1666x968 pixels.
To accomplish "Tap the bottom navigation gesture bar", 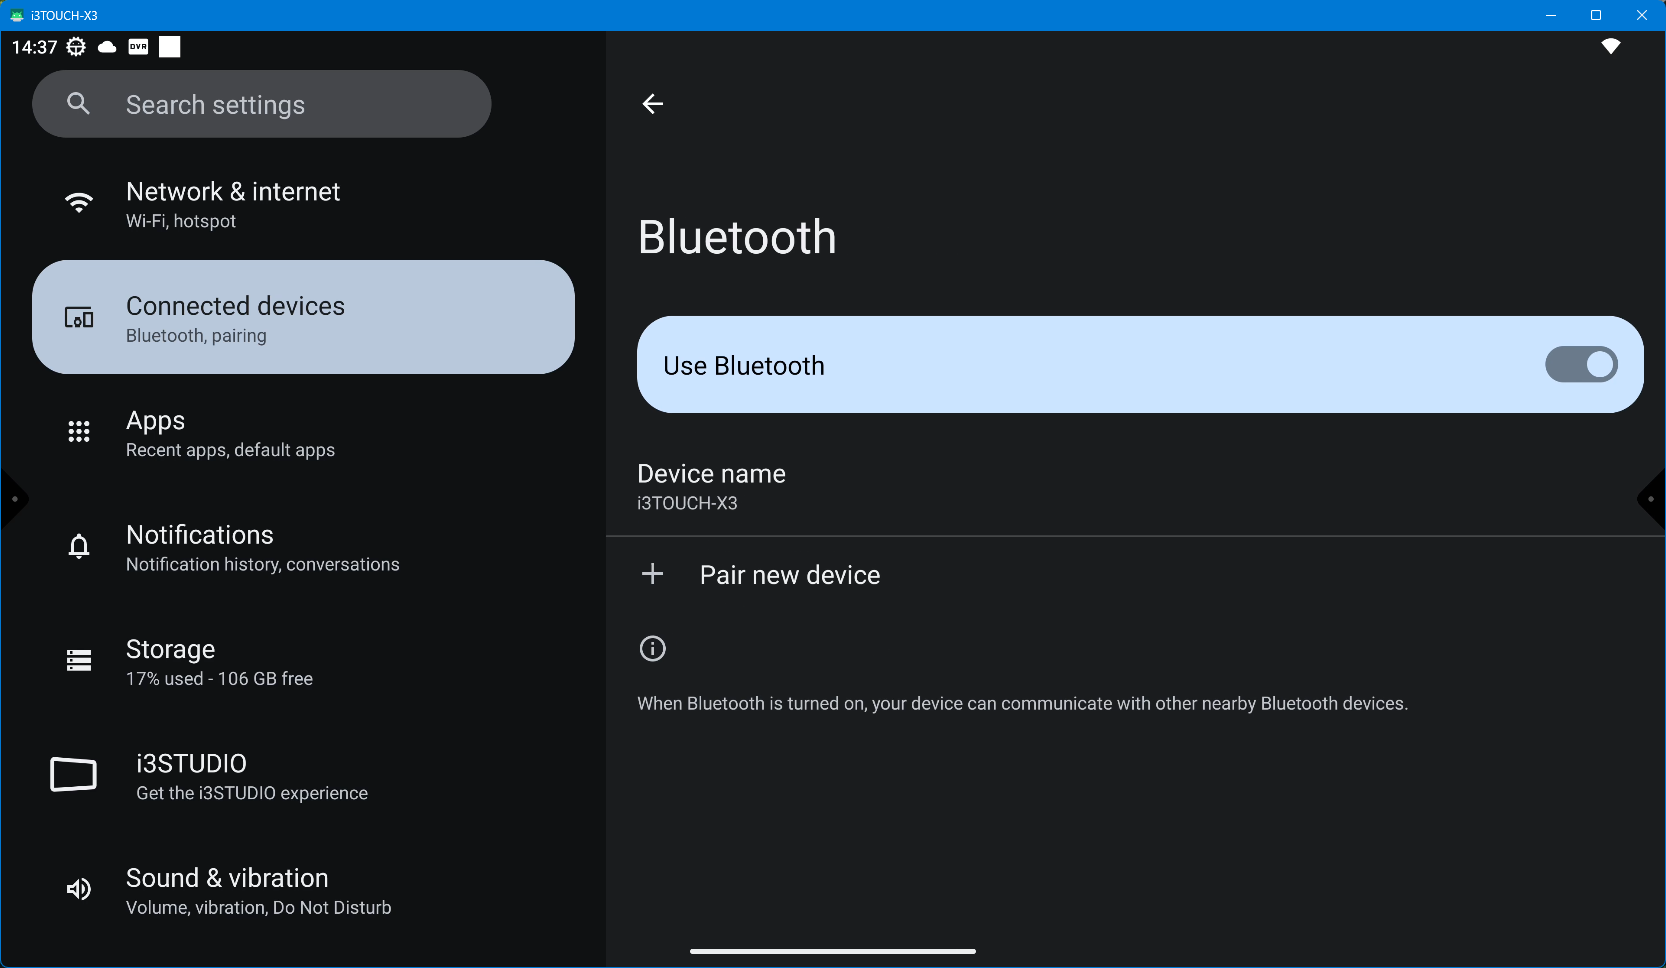I will click(832, 951).
